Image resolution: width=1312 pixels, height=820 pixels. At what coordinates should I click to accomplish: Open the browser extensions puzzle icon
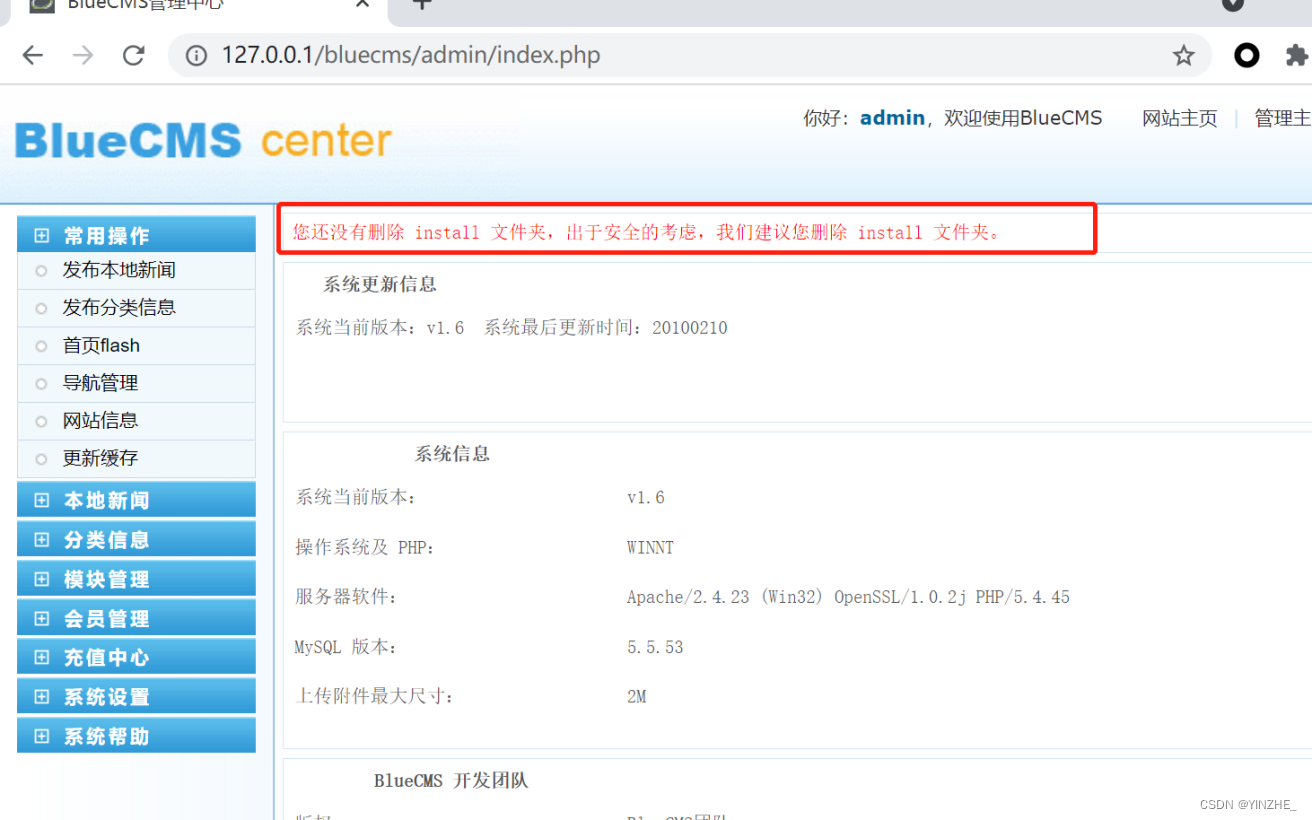point(1295,55)
